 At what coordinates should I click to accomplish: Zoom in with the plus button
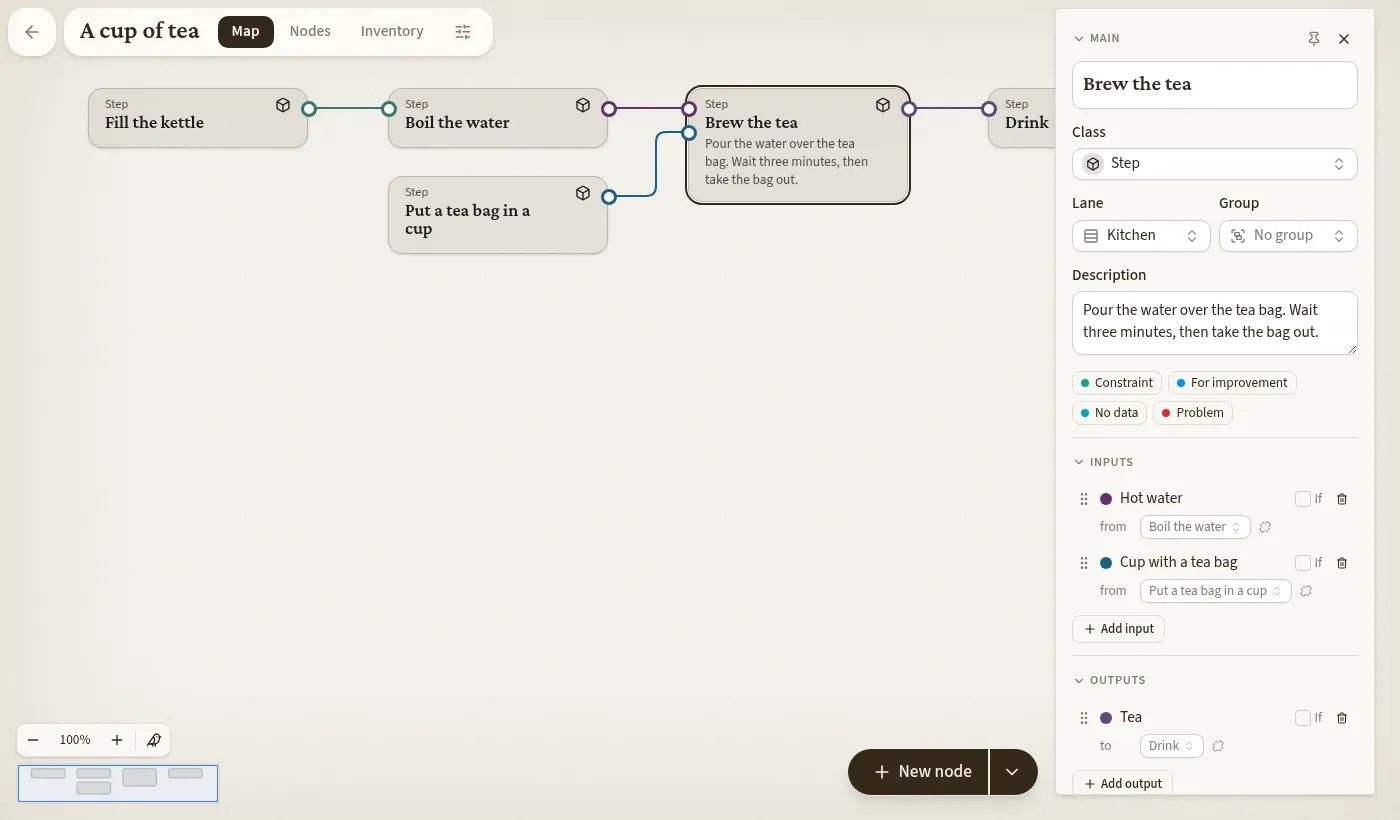[x=117, y=740]
